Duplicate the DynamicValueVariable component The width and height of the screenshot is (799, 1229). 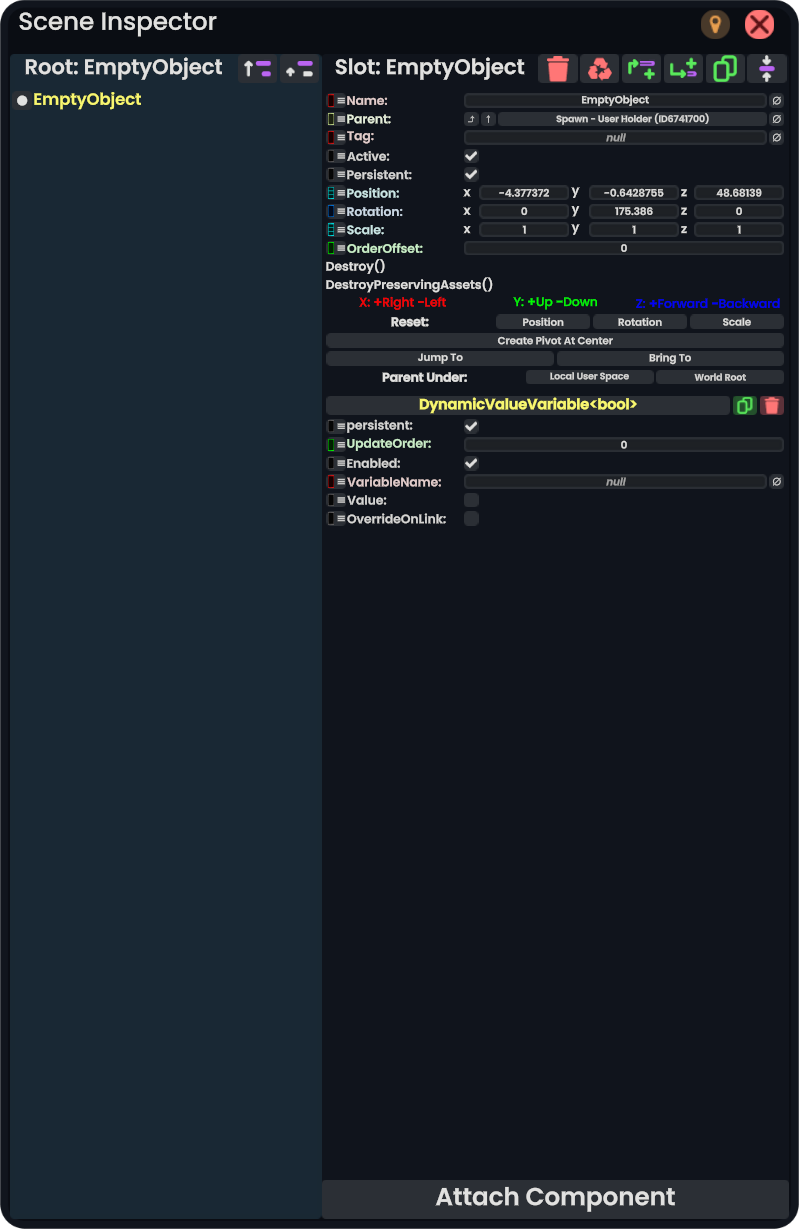[x=744, y=405]
